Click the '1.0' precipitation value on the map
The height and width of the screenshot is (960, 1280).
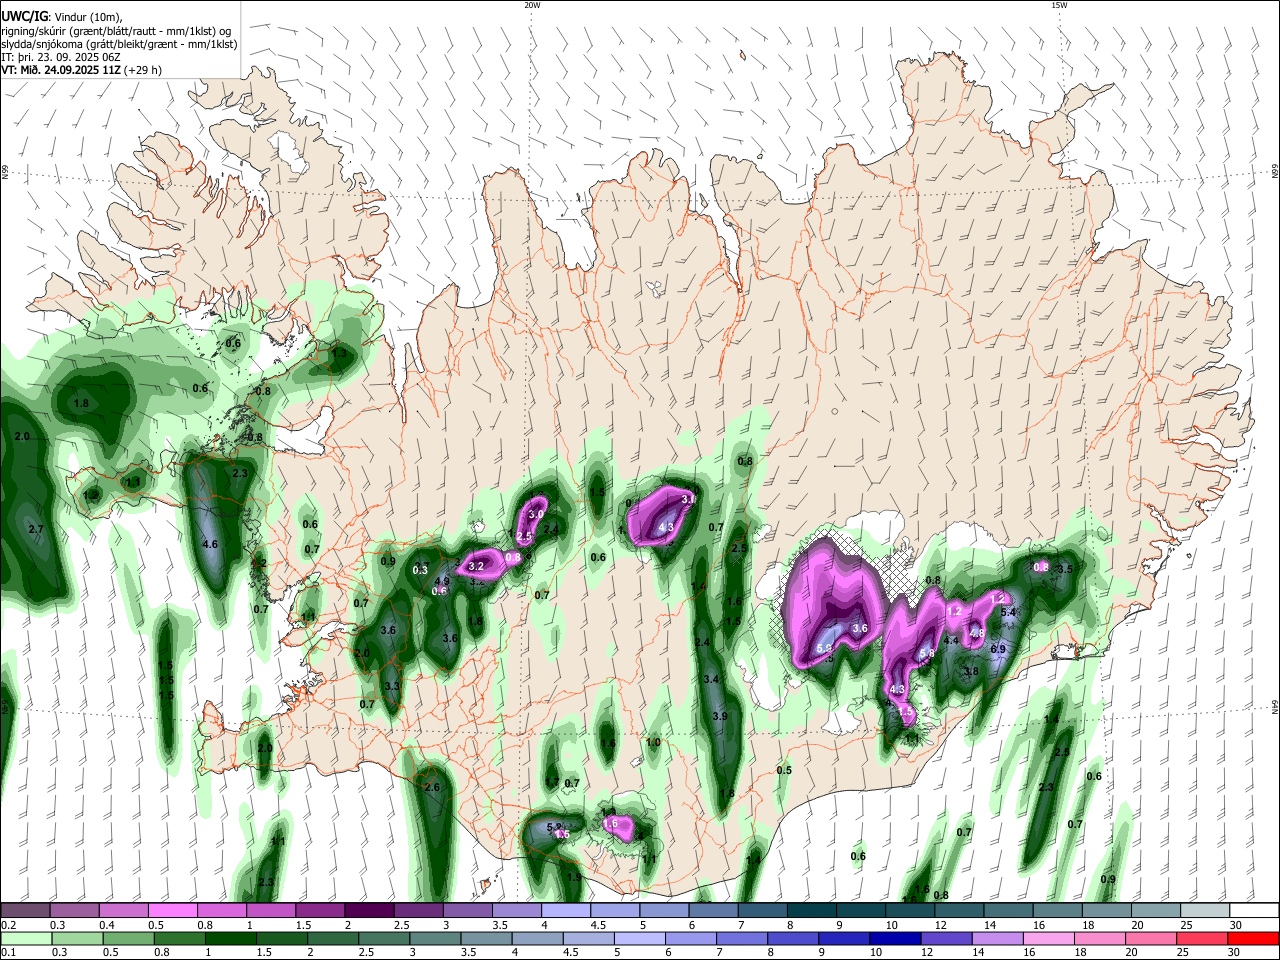tap(653, 743)
